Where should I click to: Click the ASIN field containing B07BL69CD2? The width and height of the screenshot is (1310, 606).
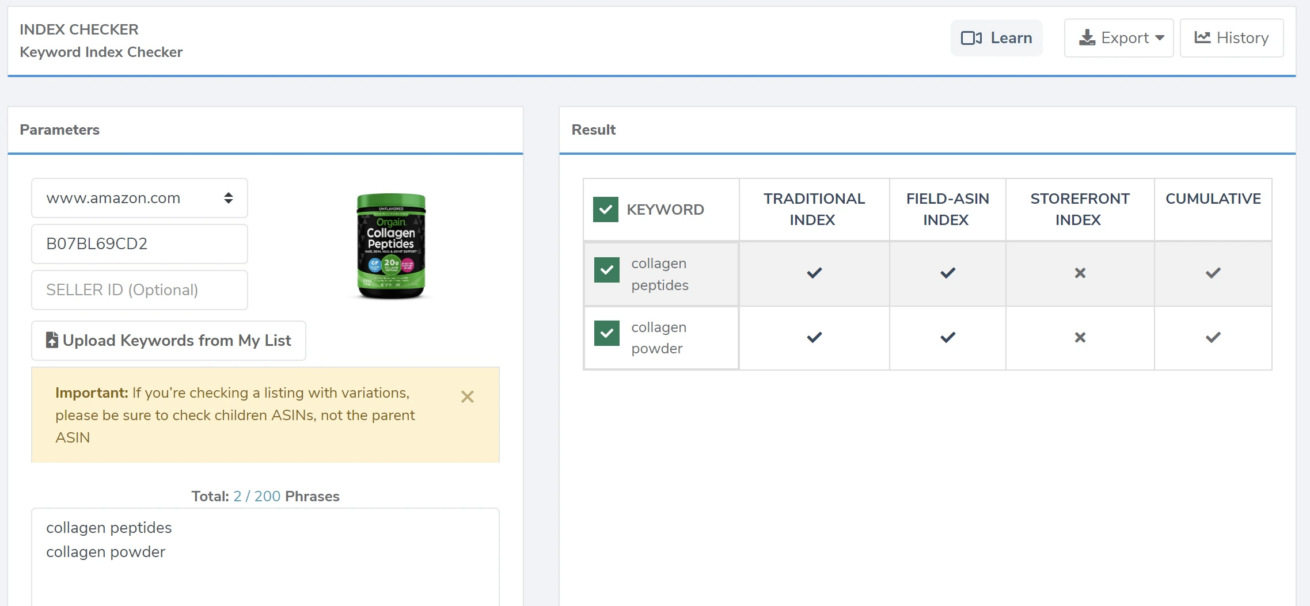pos(139,244)
